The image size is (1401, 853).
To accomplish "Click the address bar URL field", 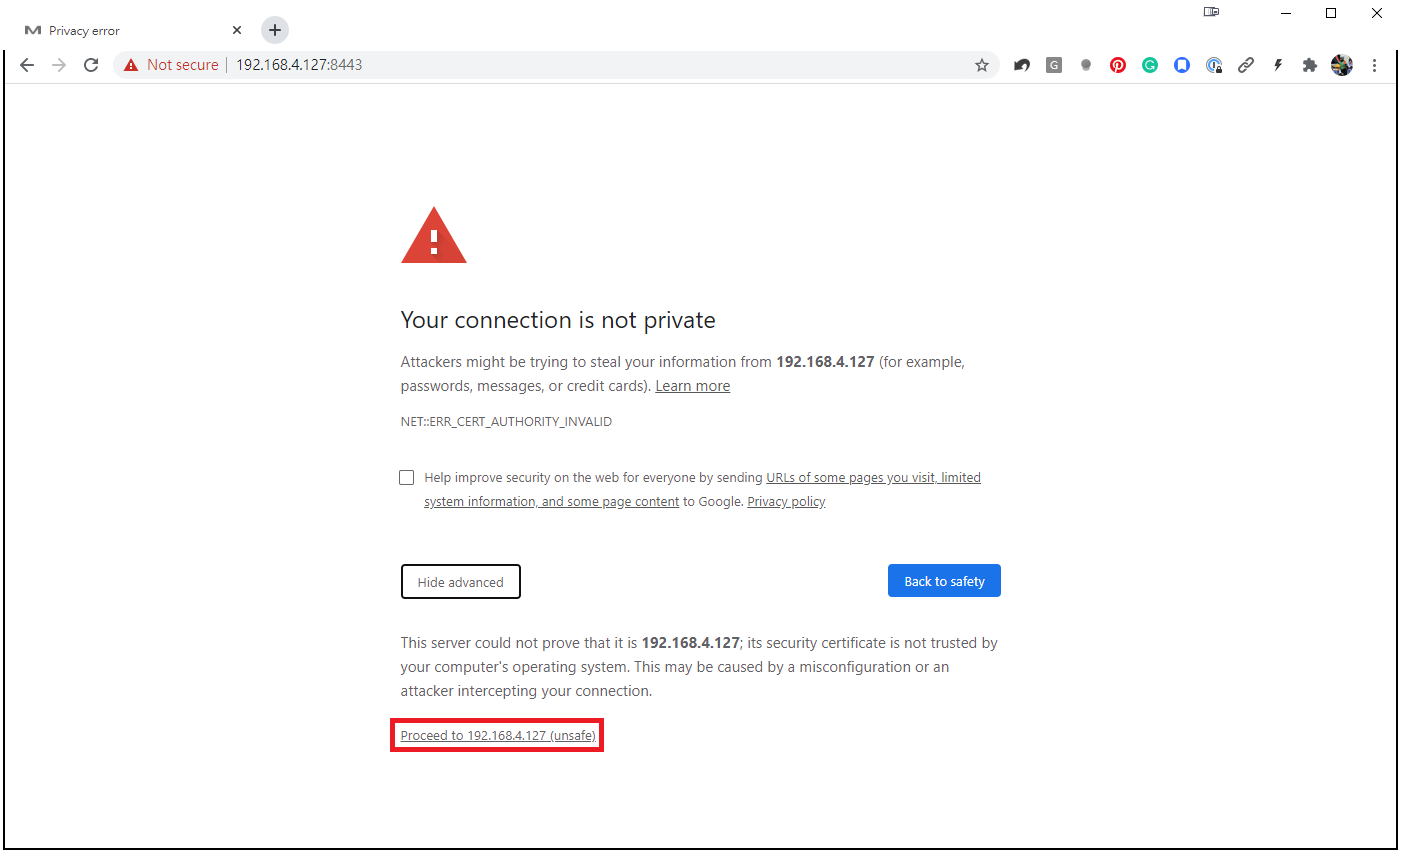I will coord(600,65).
